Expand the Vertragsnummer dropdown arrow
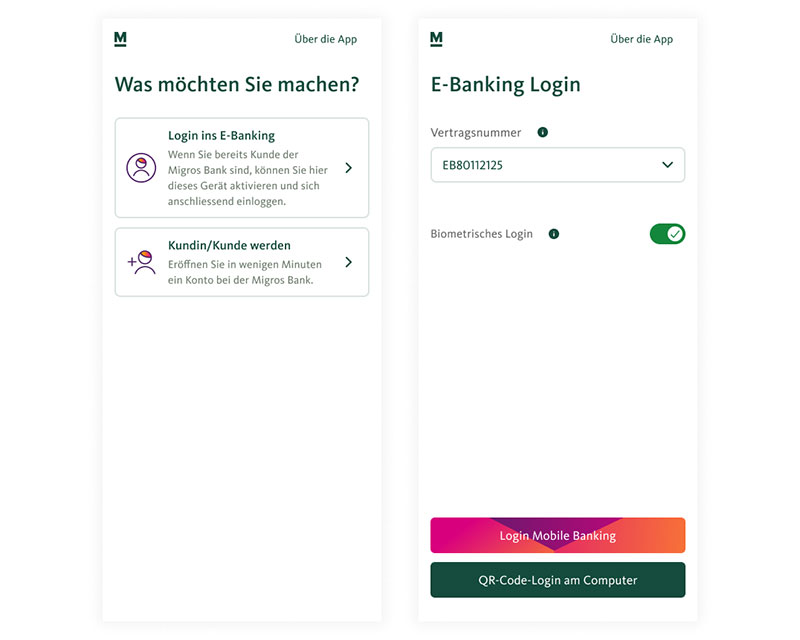The height and width of the screenshot is (640, 800). pyautogui.click(x=667, y=165)
